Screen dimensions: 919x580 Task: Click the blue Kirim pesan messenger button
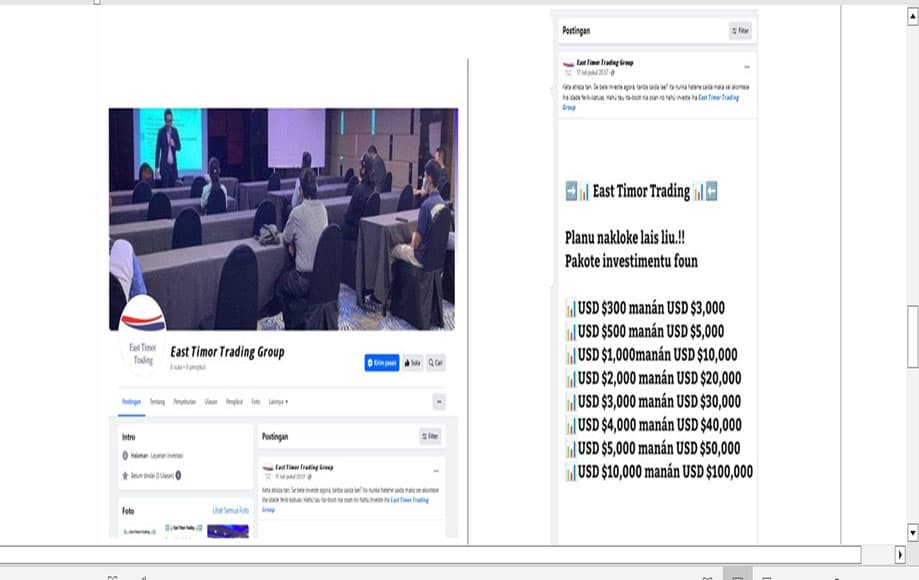pos(382,363)
